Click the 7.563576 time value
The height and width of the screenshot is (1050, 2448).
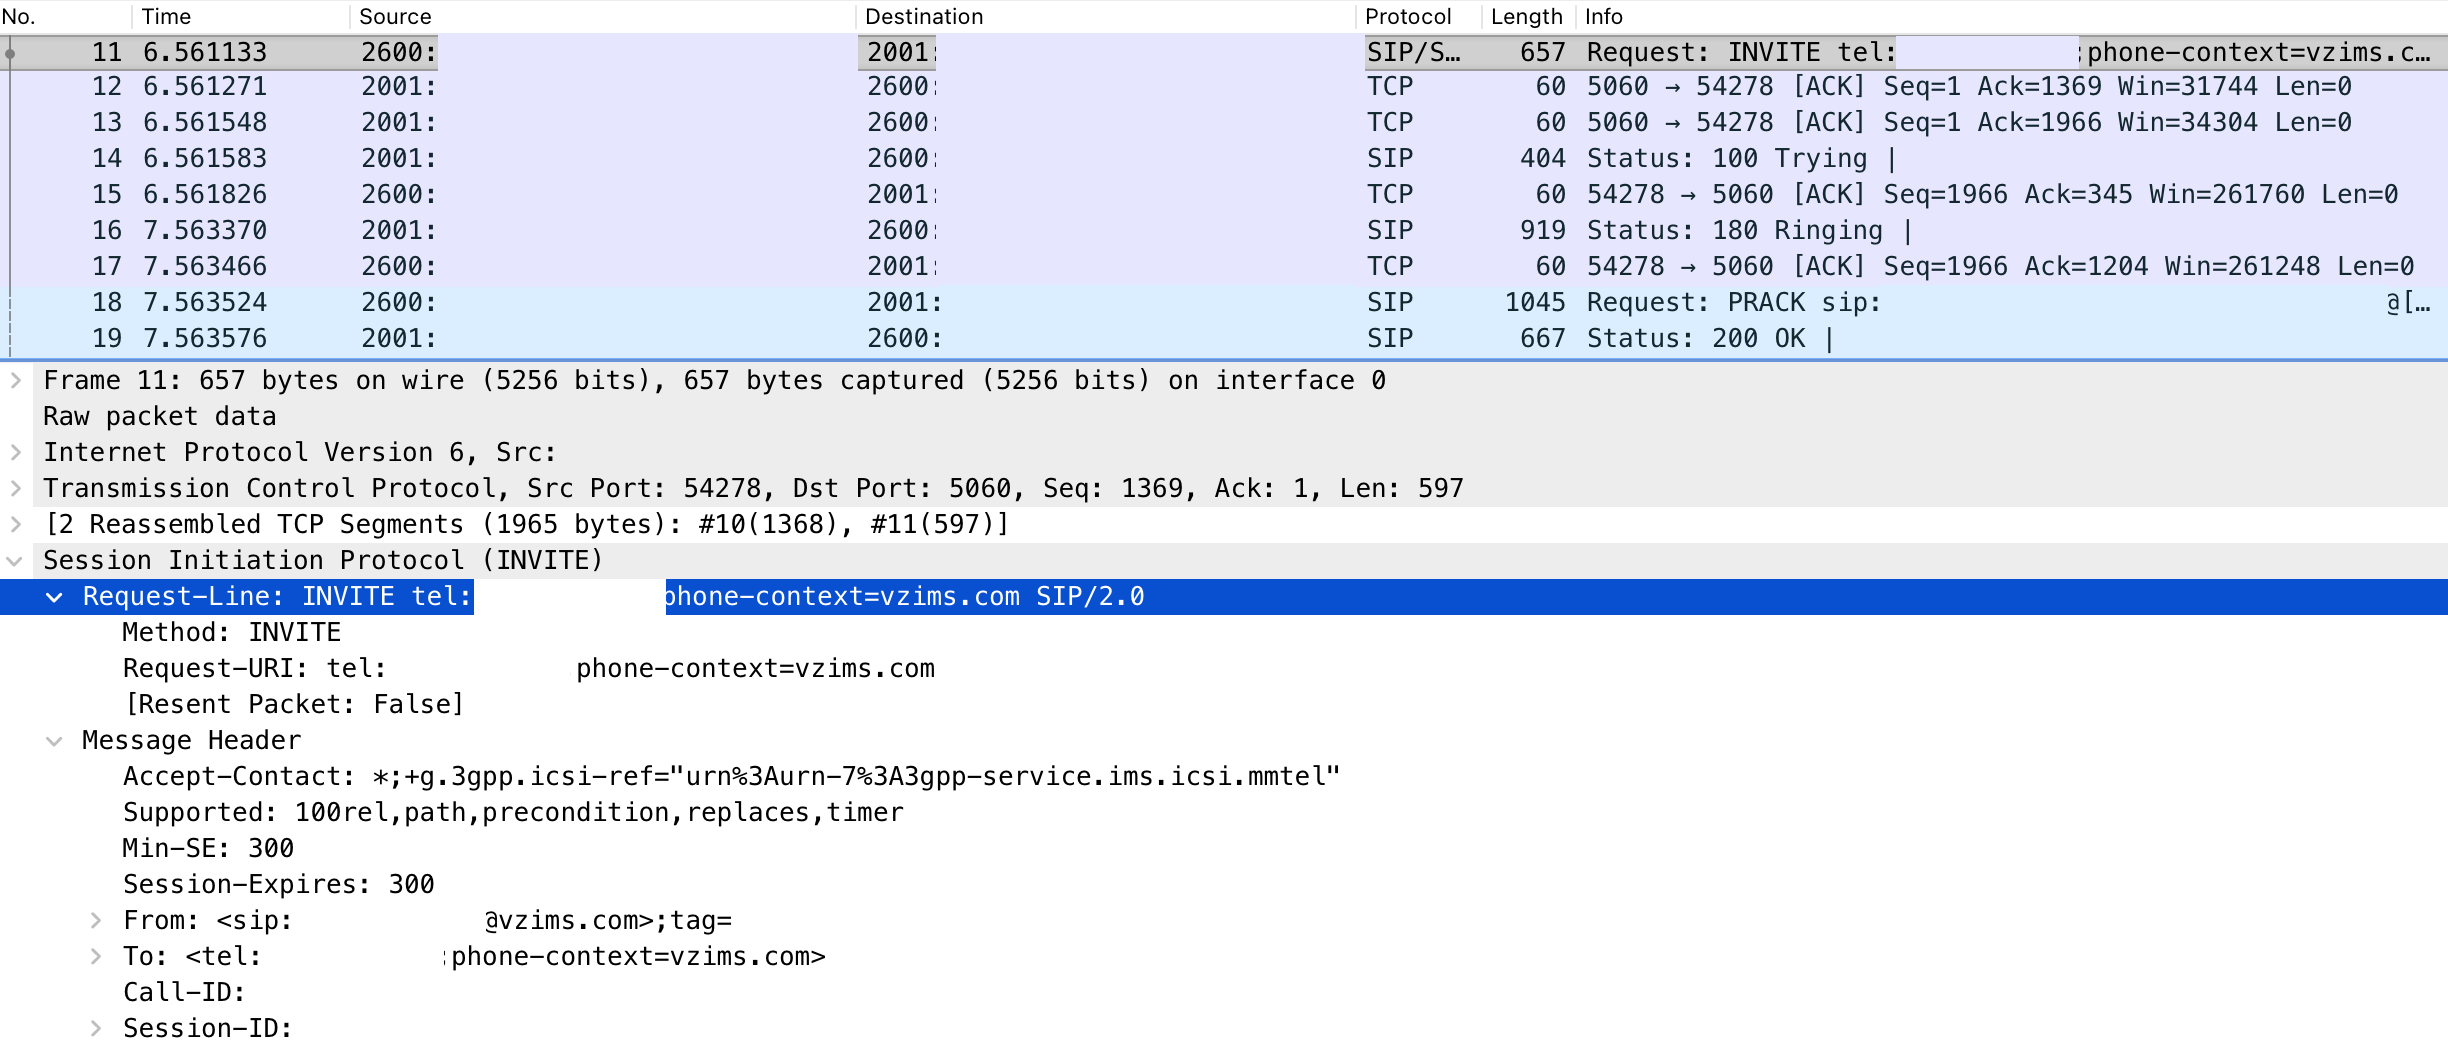pos(205,339)
